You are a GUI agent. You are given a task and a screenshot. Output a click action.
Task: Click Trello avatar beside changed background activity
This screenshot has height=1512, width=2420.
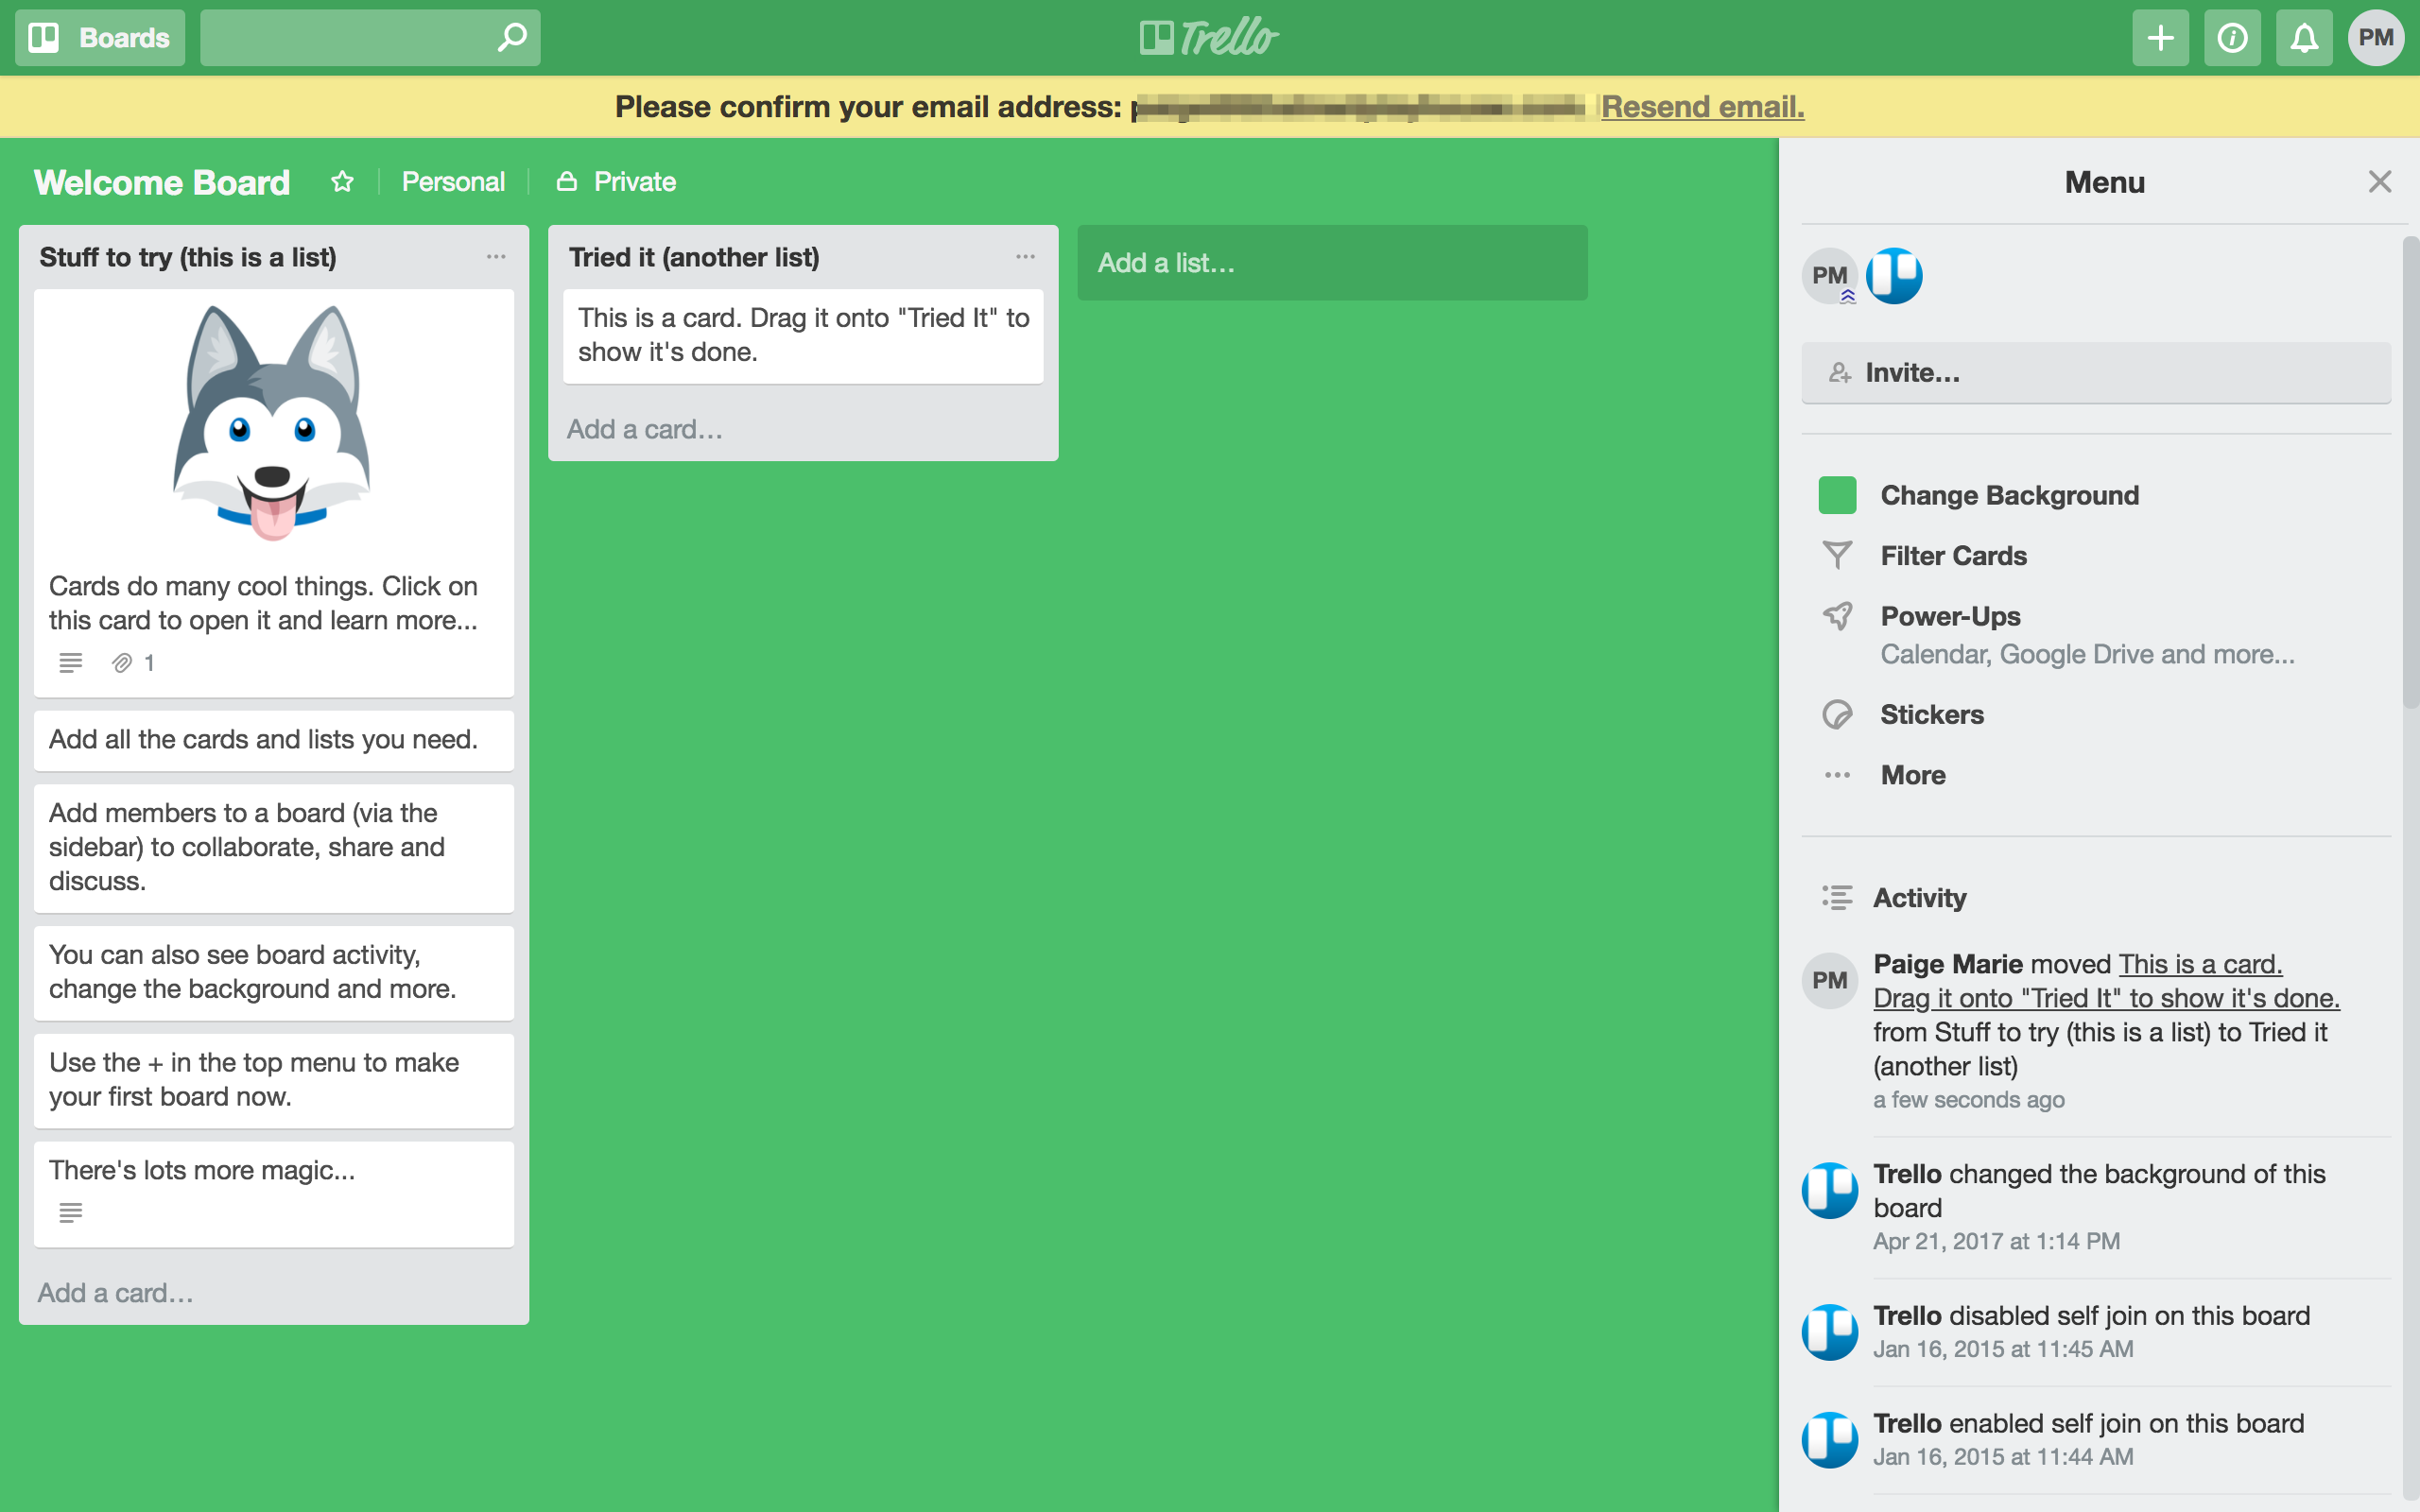1830,1190
